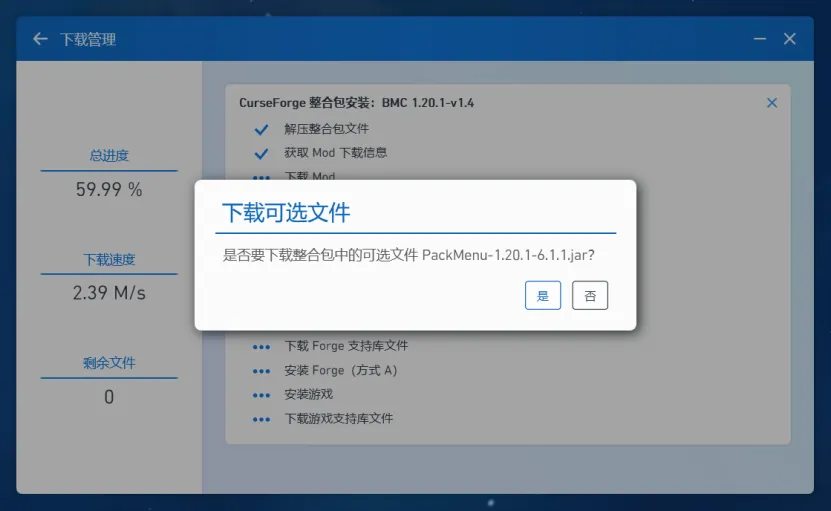Viewport: 831px width, 511px height.
Task: Click the pending dots beside 安装 Forge (方式 A)
Action: (x=261, y=372)
